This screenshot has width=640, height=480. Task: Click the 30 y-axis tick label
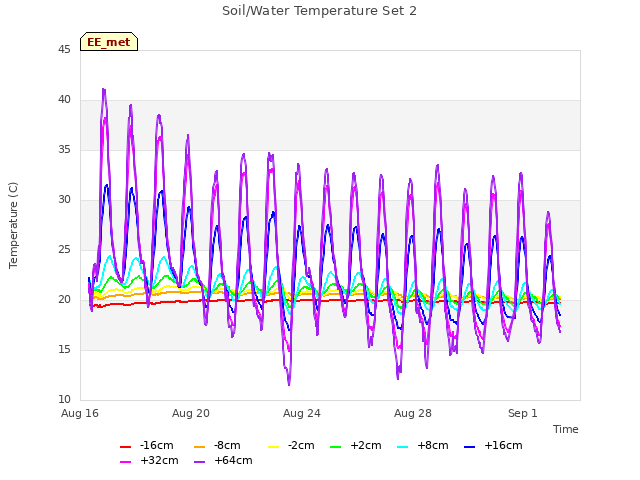click(64, 200)
